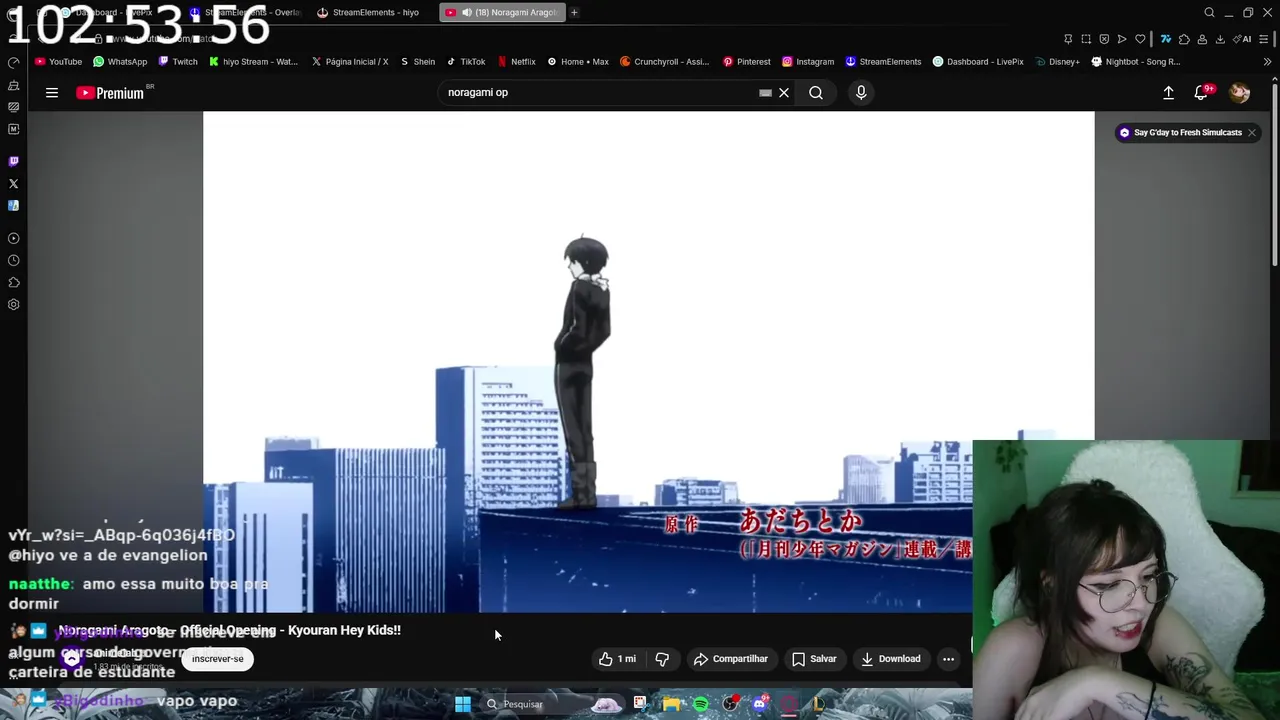Viewport: 1280px width, 720px height.
Task: Show more bookmarks overflow chevron
Action: pyautogui.click(x=1267, y=62)
